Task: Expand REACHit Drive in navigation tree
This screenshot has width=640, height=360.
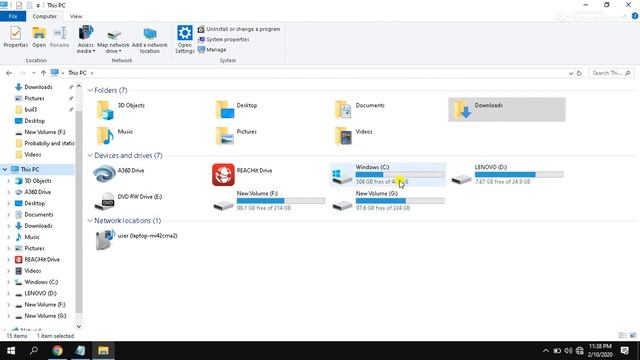Action: click(8, 260)
